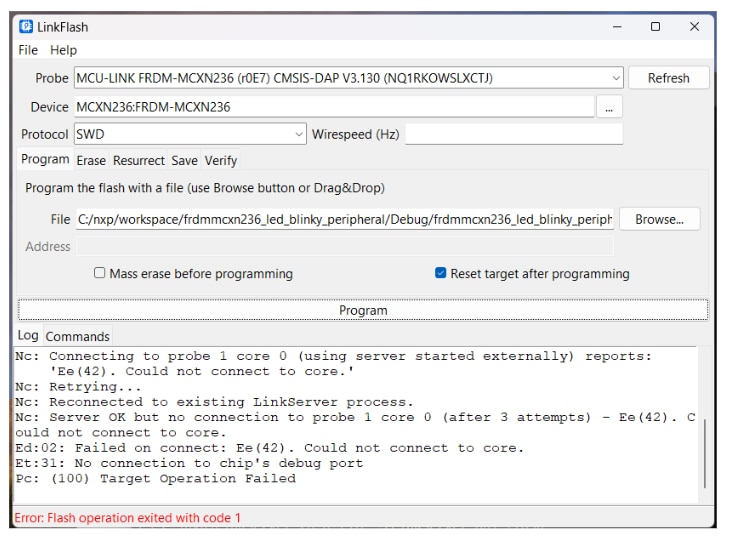Click the red flash error status message
This screenshot has height=541, width=729.
[128, 518]
